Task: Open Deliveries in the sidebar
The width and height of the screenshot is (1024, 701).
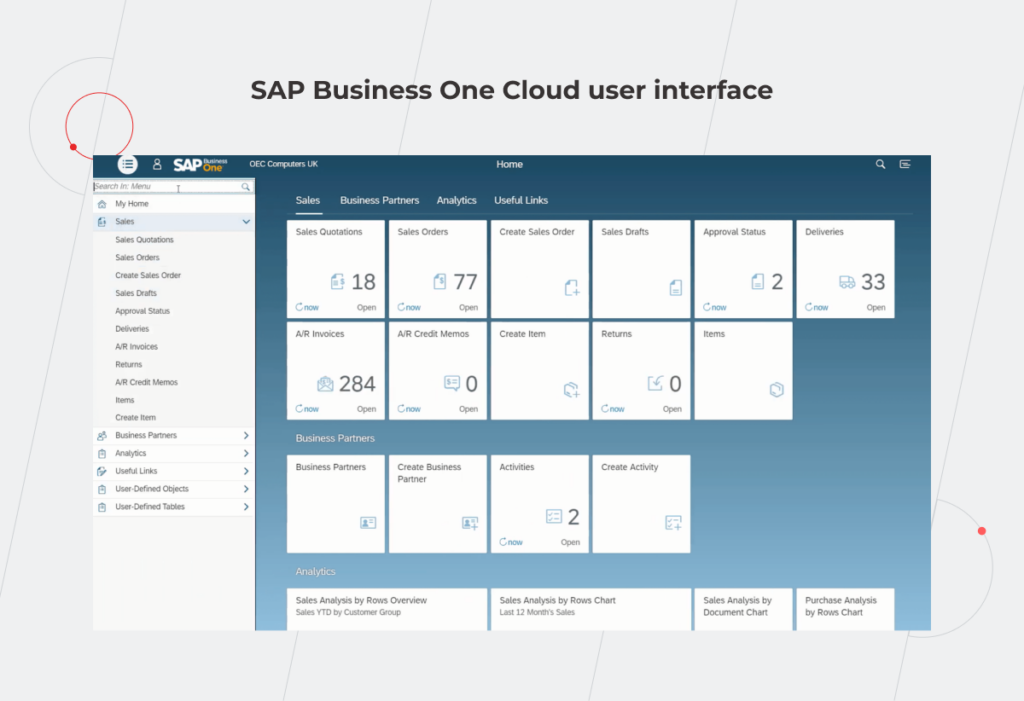Action: click(x=132, y=329)
